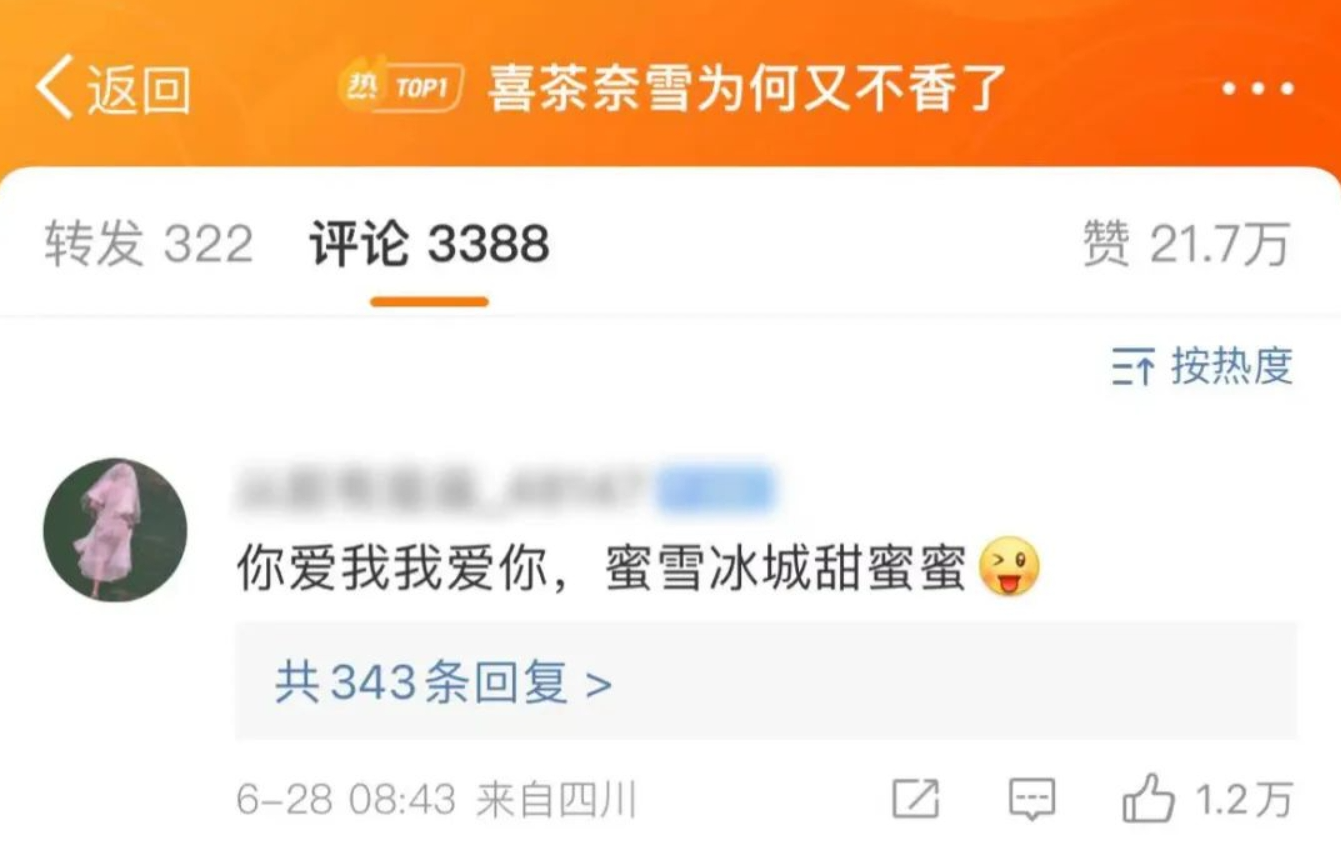Open the three-dots more menu
1341x847 pixels.
click(x=1258, y=89)
